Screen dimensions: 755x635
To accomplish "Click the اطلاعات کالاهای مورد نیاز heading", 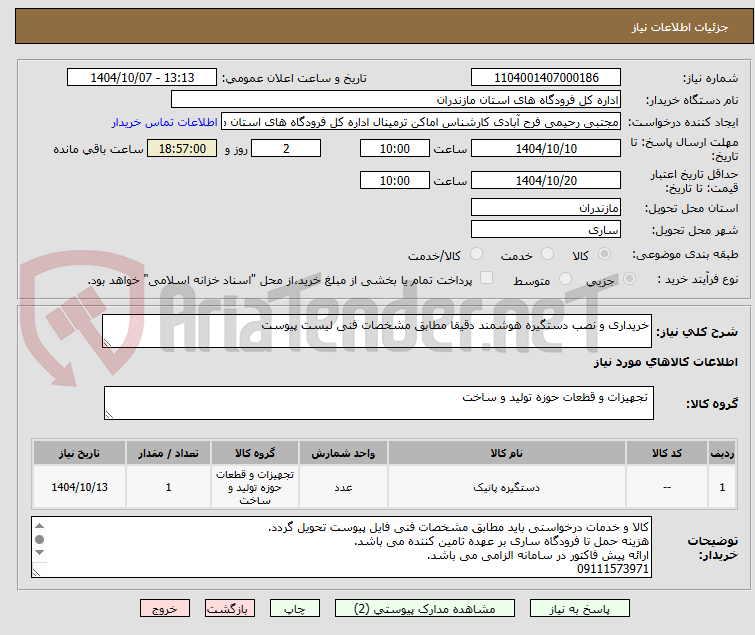I will [x=665, y=362].
